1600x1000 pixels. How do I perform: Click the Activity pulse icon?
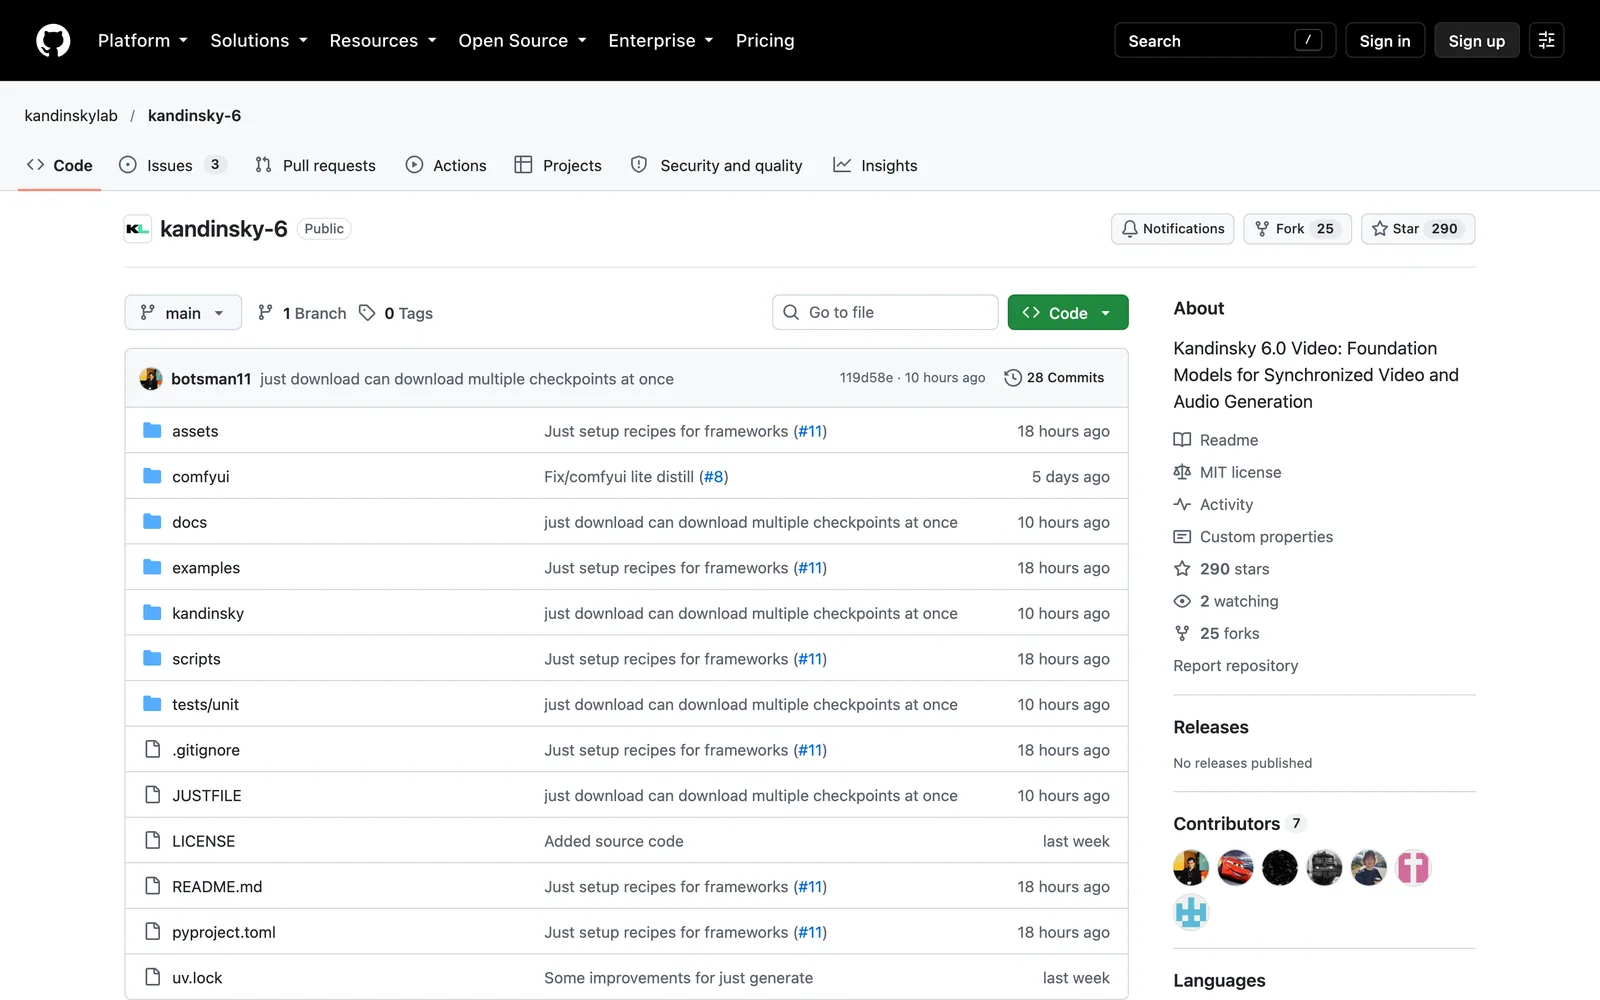[1182, 504]
